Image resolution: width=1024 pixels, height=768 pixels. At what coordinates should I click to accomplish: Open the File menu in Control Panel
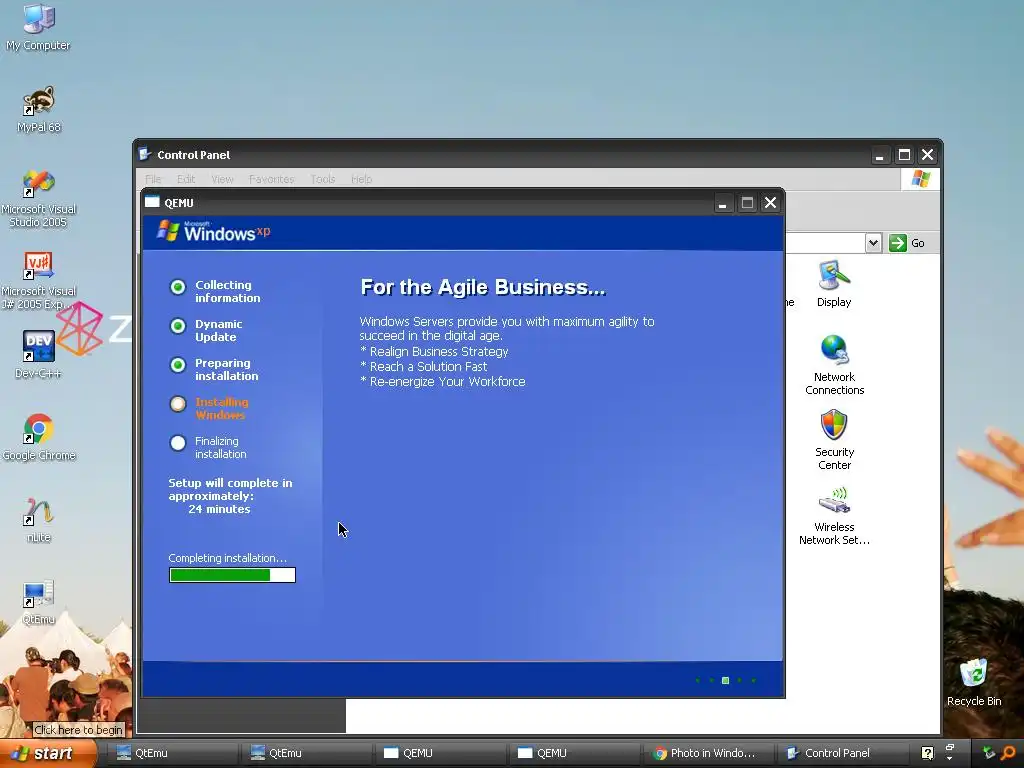coord(153,179)
